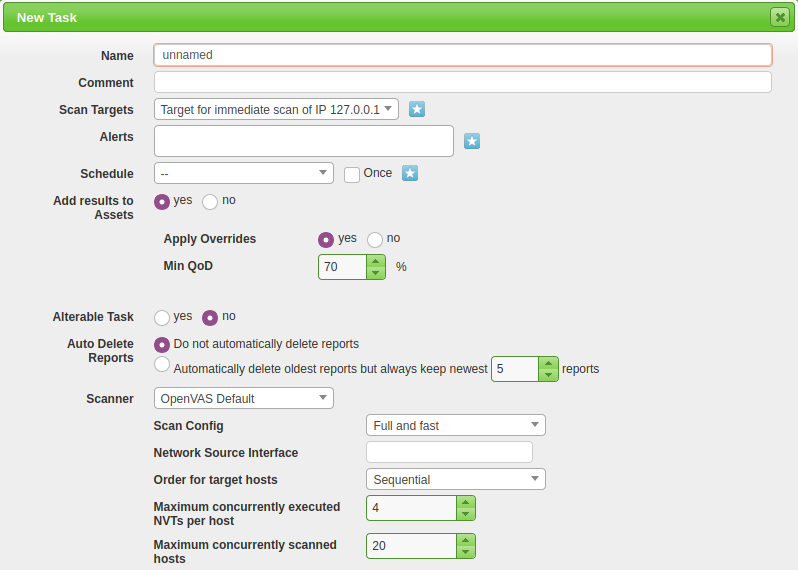The height and width of the screenshot is (570, 798).
Task: Click the Comment text field
Action: pyautogui.click(x=462, y=82)
